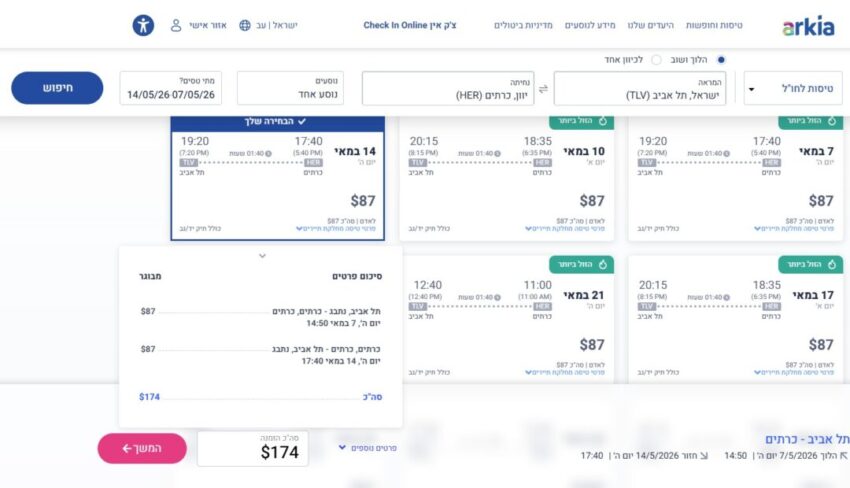850x488 pixels.
Task: Click the globe language icon
Action: coord(245,25)
